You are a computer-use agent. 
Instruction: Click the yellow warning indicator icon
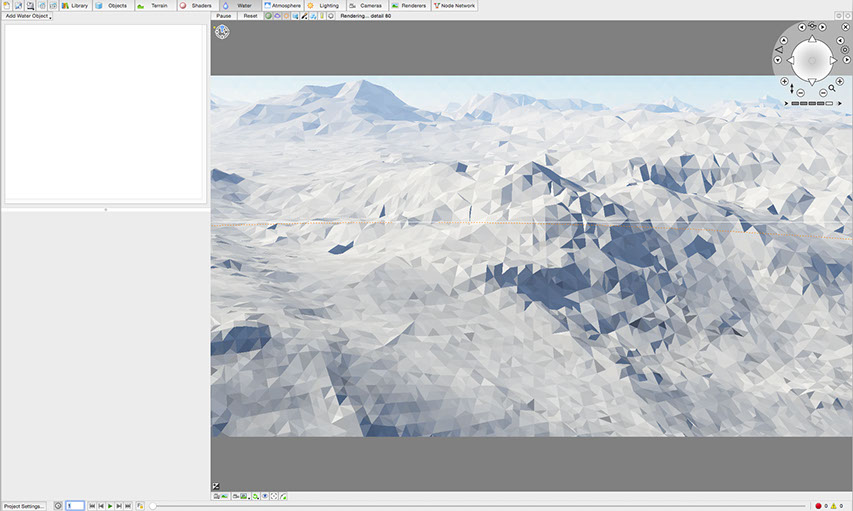[834, 506]
